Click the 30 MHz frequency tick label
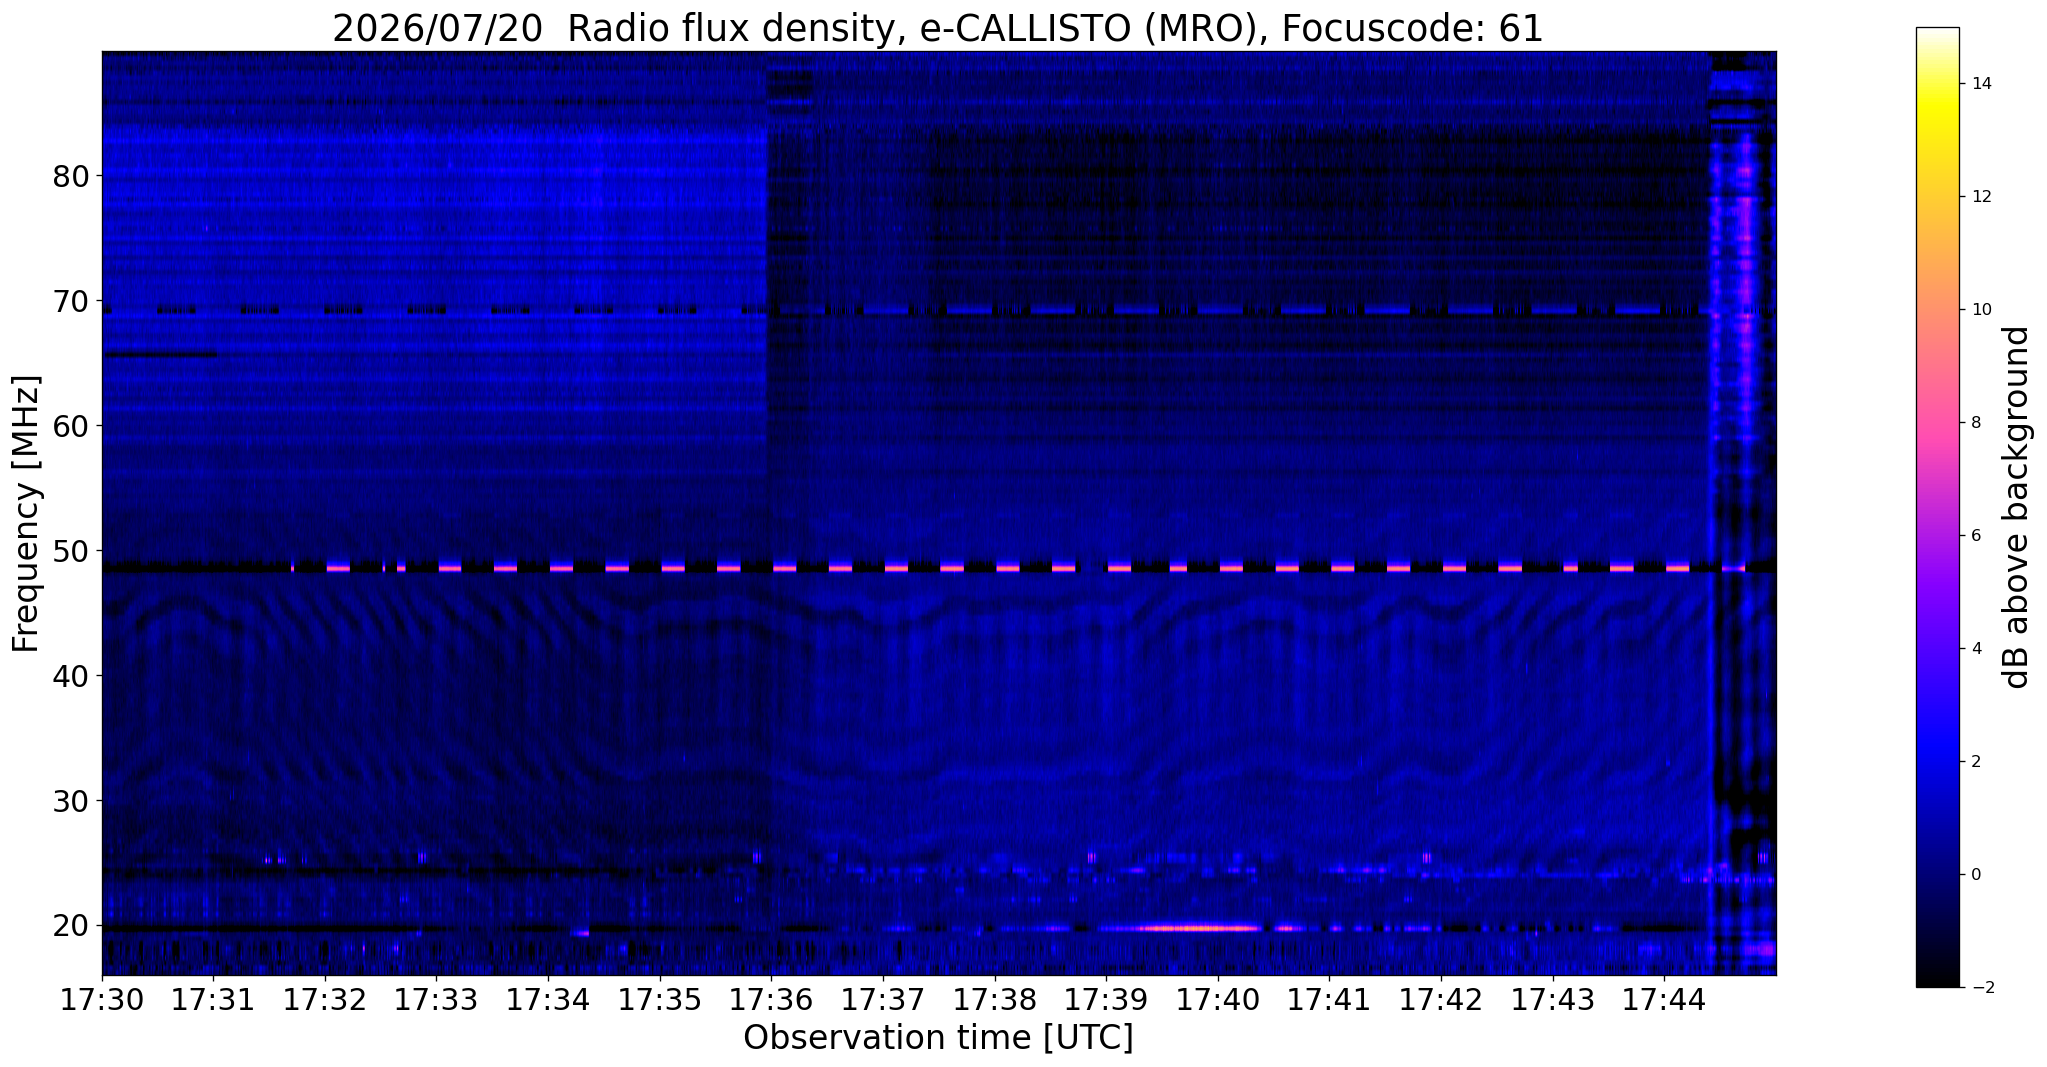This screenshot has width=2047, height=1067. [70, 801]
